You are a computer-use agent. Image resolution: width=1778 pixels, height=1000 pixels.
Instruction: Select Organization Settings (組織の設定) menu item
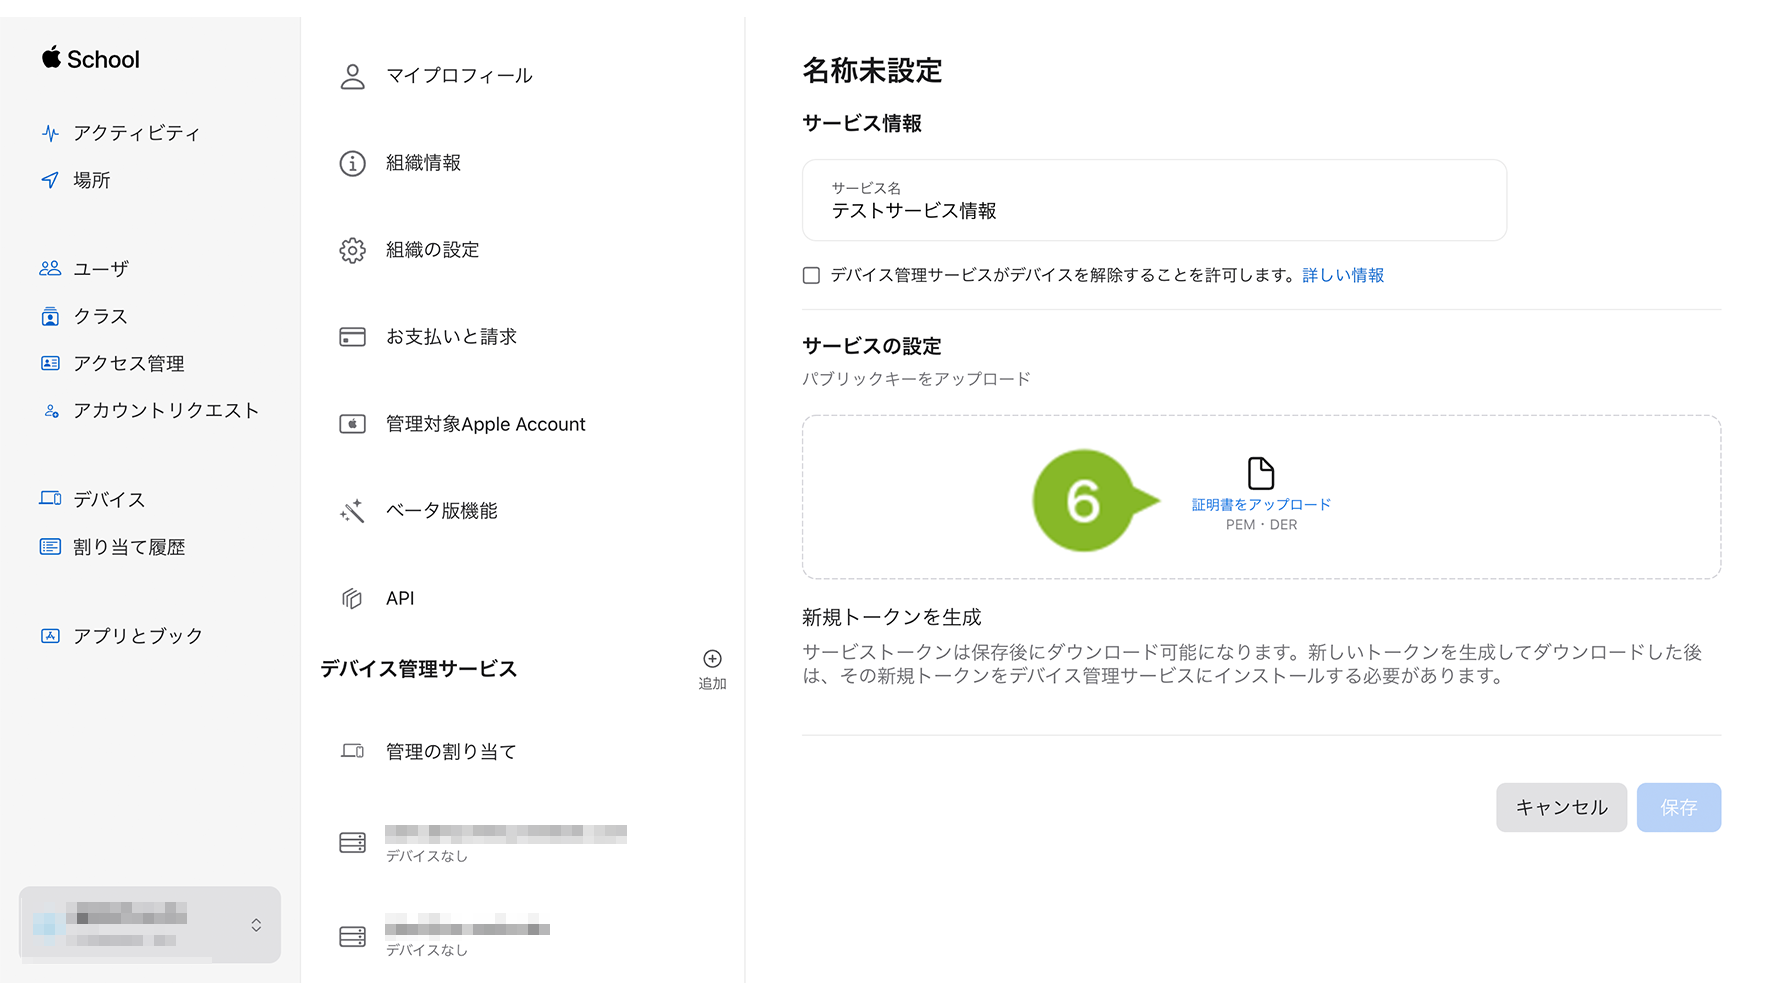[432, 250]
